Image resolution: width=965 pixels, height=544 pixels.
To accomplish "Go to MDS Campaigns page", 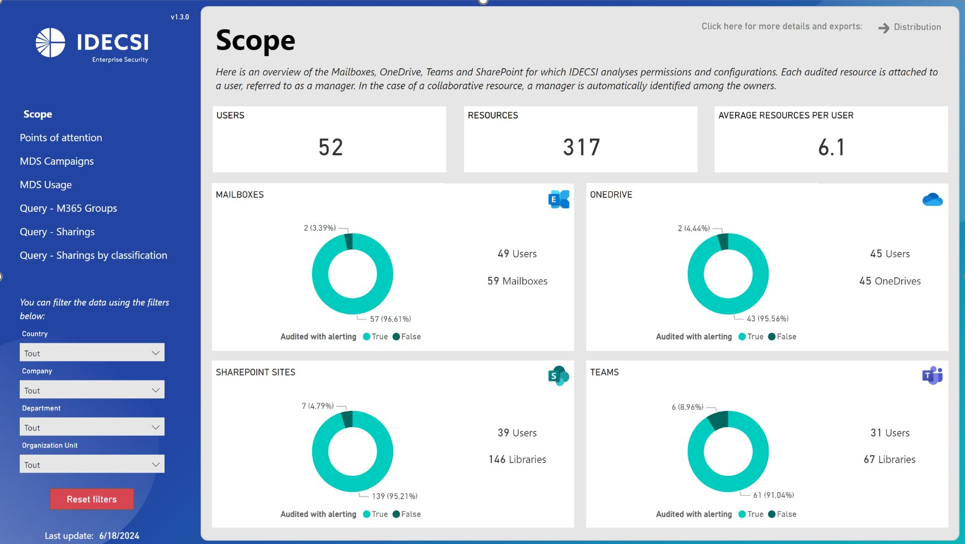I will [57, 161].
